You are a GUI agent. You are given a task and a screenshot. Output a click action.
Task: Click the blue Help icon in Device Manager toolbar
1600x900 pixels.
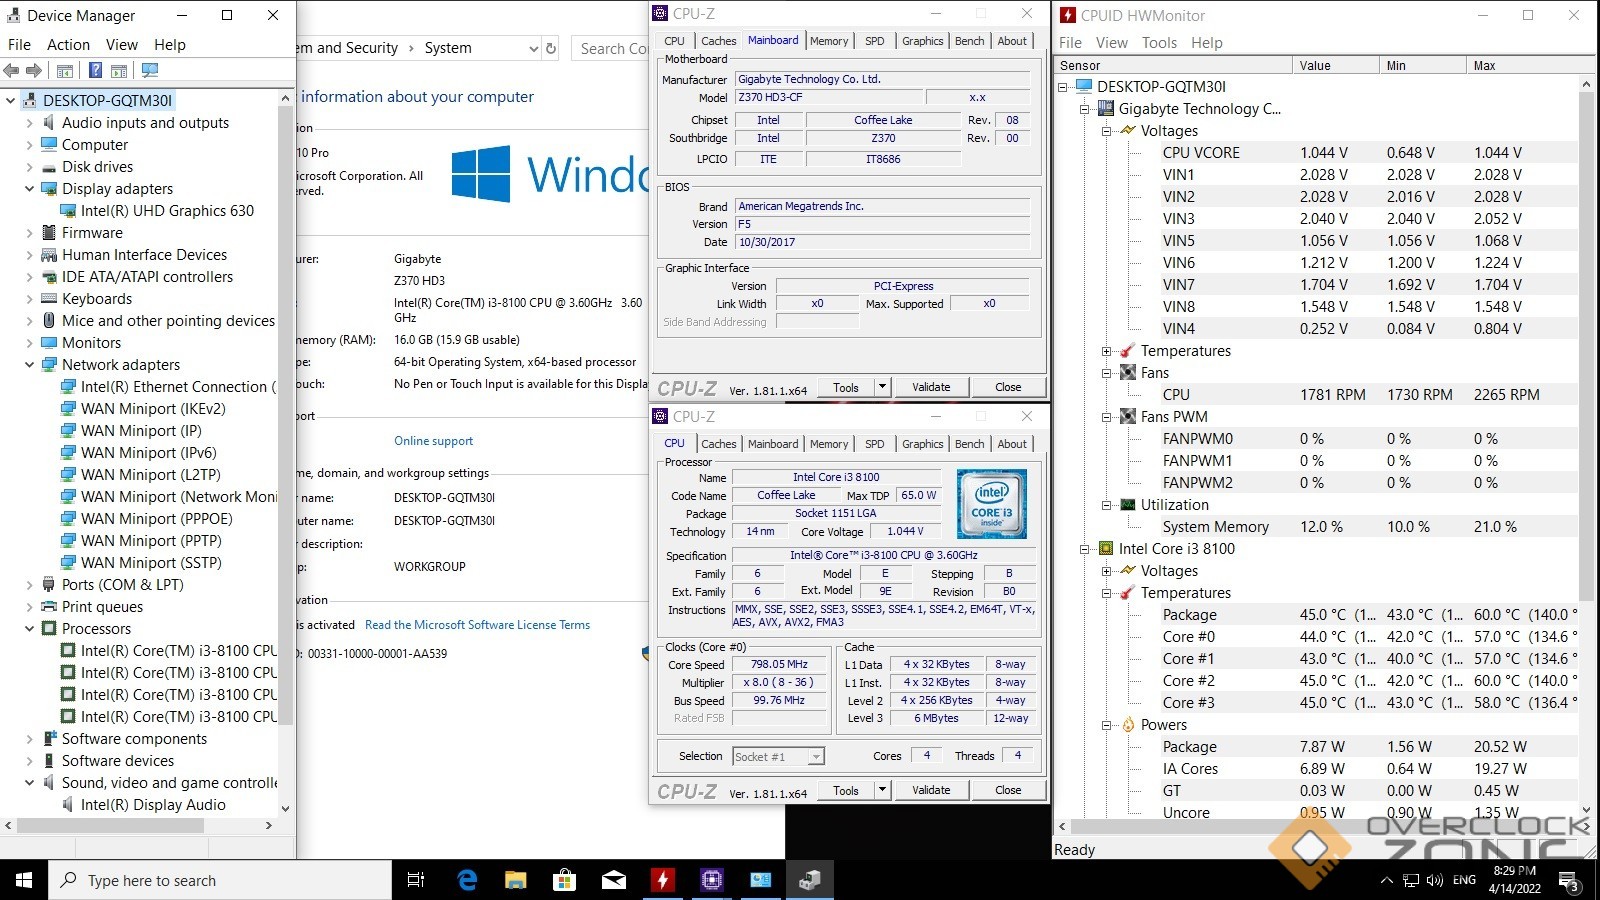(95, 71)
